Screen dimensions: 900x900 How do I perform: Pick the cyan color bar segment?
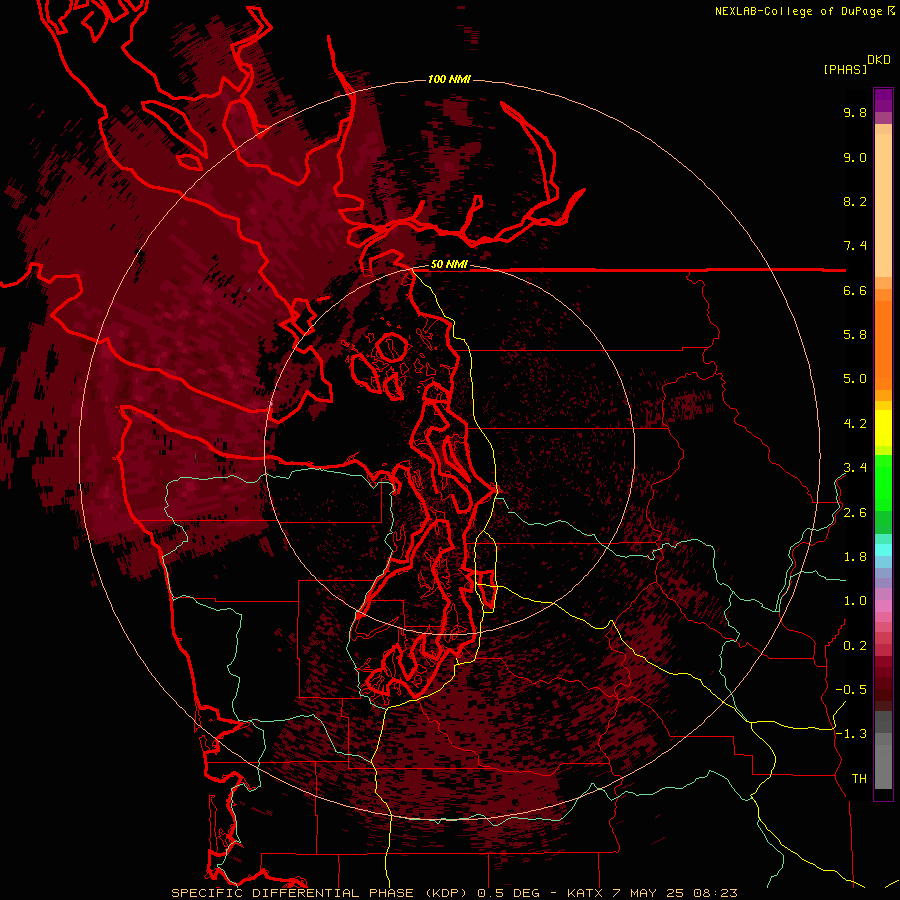(x=883, y=550)
